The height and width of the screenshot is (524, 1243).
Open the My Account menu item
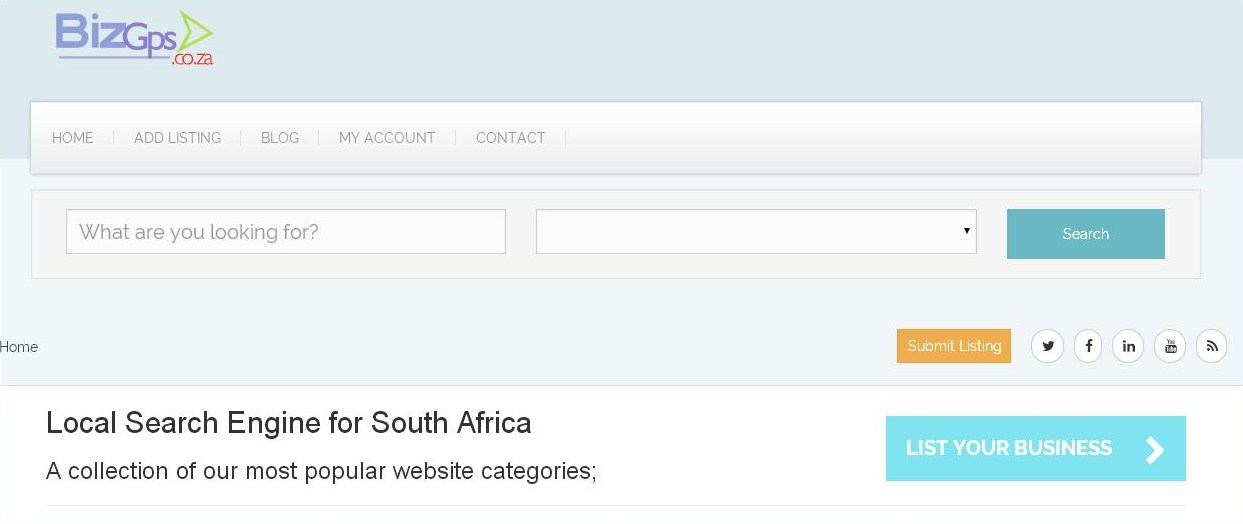387,138
